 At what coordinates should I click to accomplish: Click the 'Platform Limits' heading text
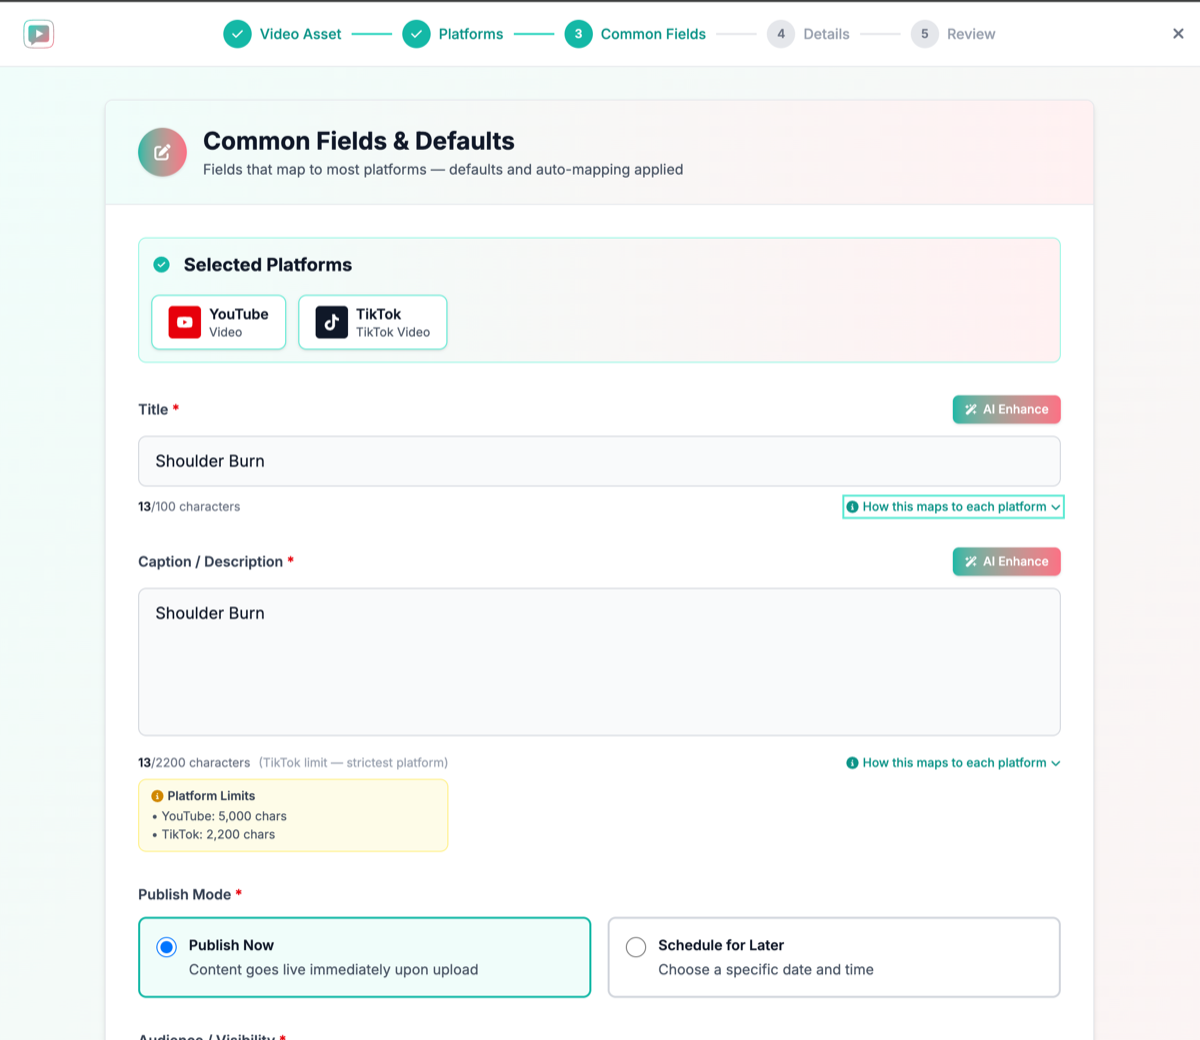coord(211,796)
